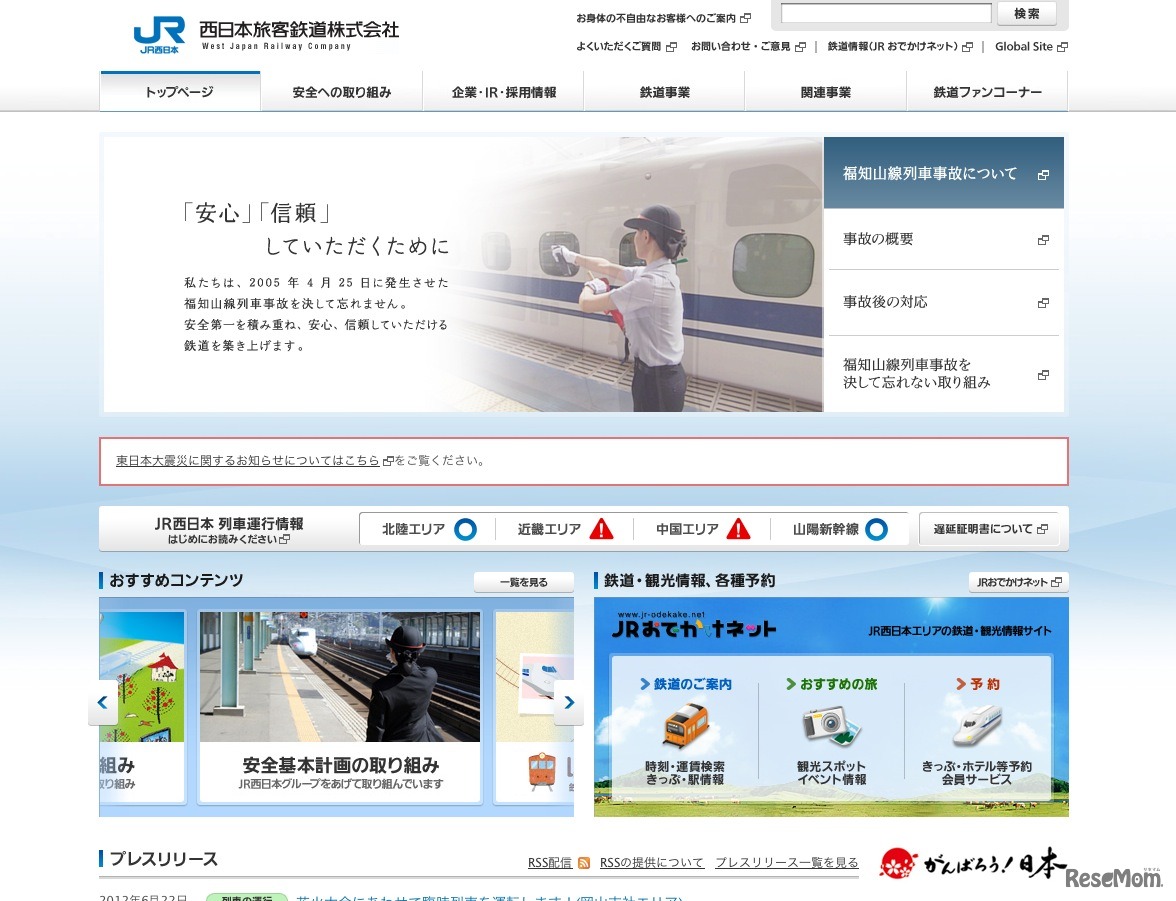Image resolution: width=1176 pixels, height=901 pixels.
Task: Click the JRおでかけネット banner logo
Action: click(x=694, y=626)
